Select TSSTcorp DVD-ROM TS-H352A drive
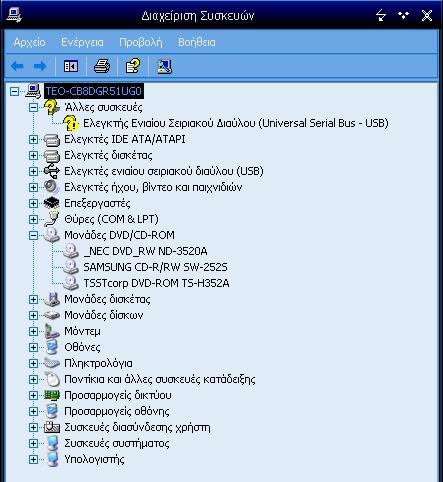The image size is (443, 482). [156, 283]
